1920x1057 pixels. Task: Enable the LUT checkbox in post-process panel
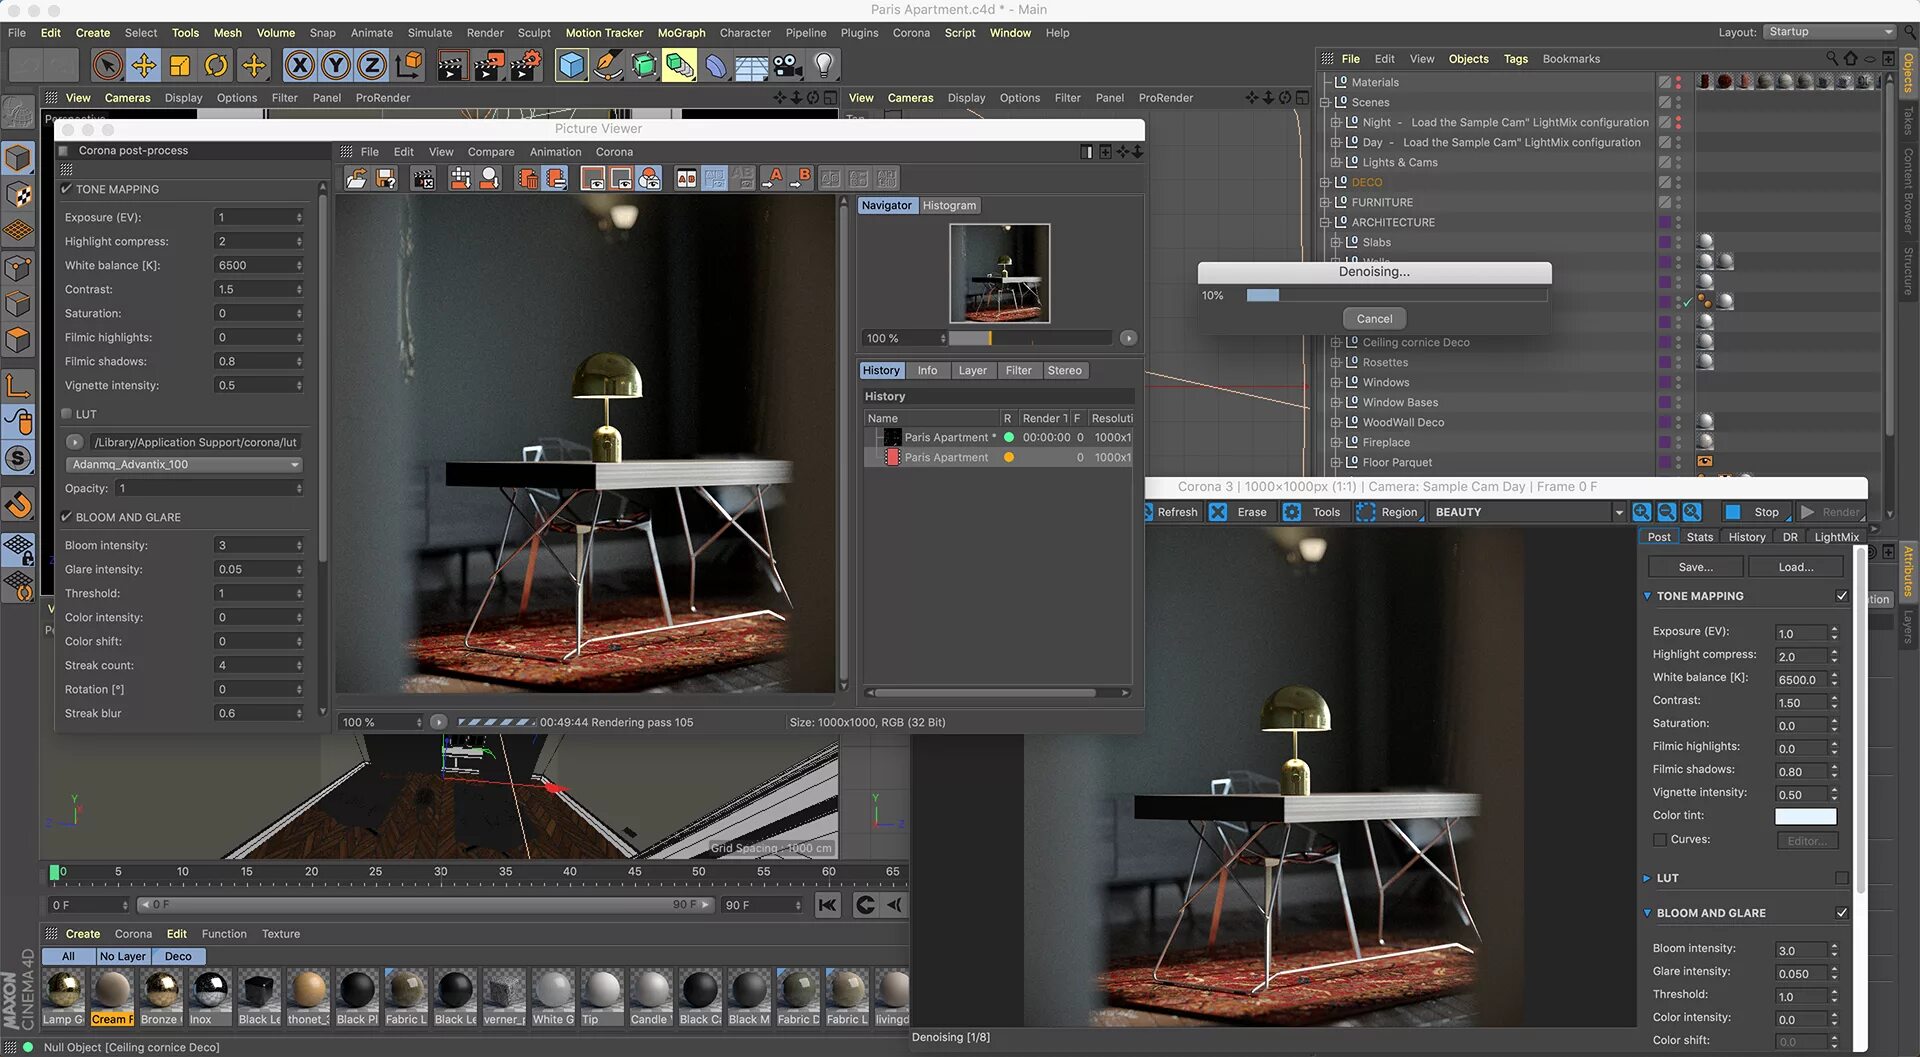pos(66,414)
